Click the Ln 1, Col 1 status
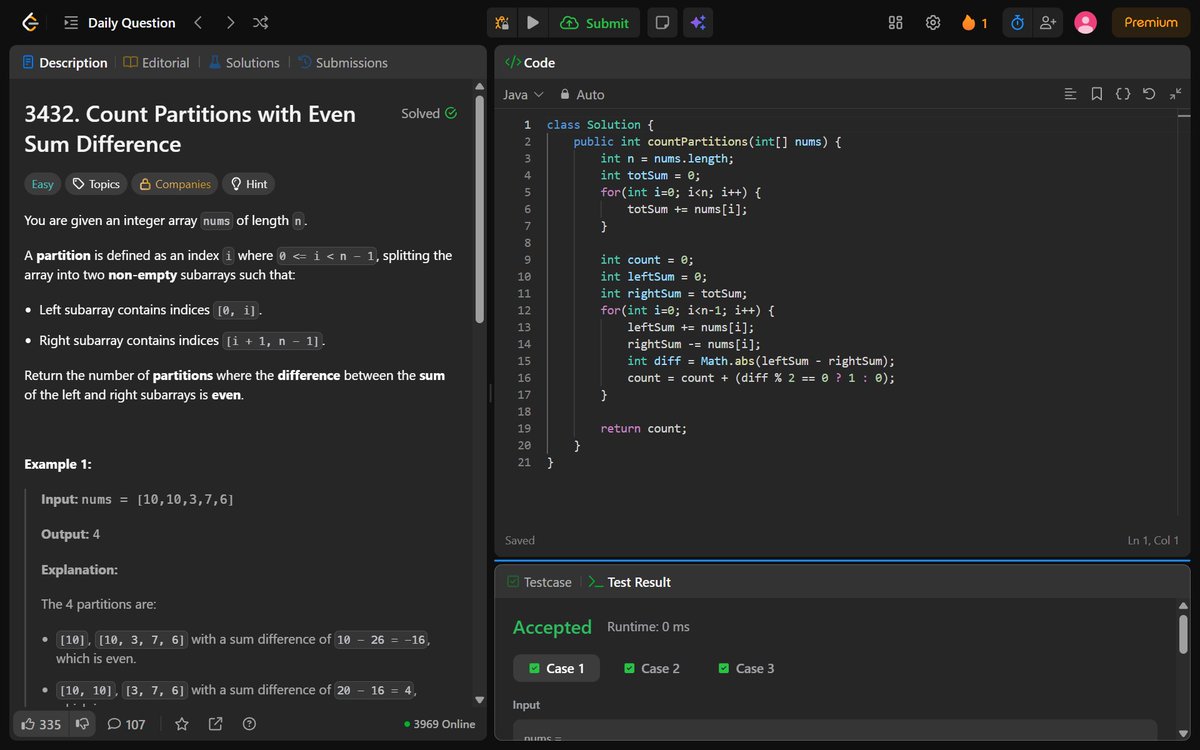 (x=1153, y=540)
